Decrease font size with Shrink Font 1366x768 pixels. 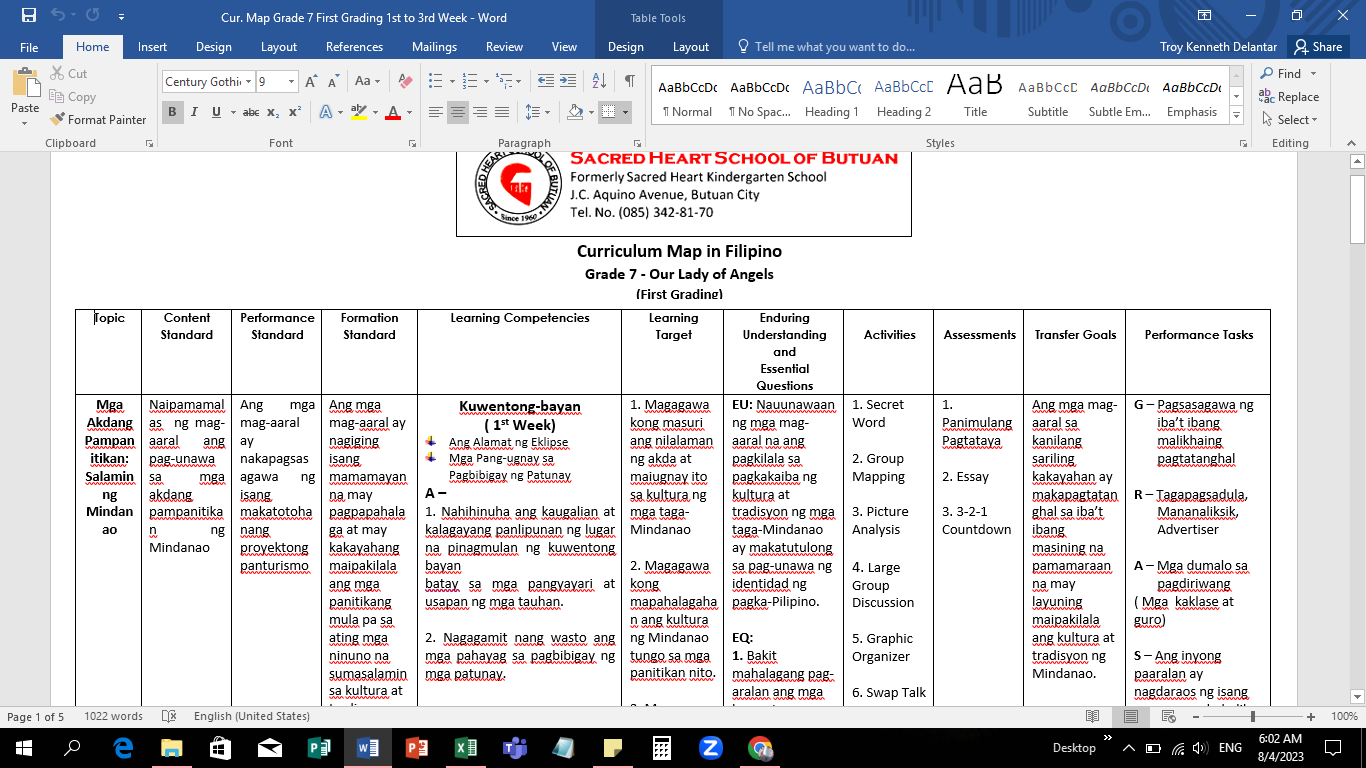pos(332,82)
